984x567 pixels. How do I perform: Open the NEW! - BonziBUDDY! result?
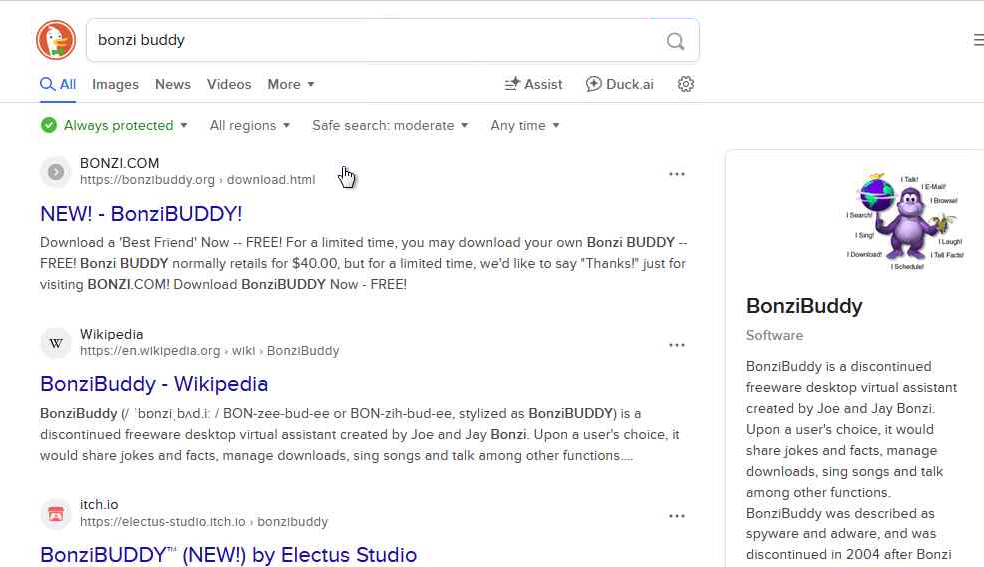(x=141, y=214)
